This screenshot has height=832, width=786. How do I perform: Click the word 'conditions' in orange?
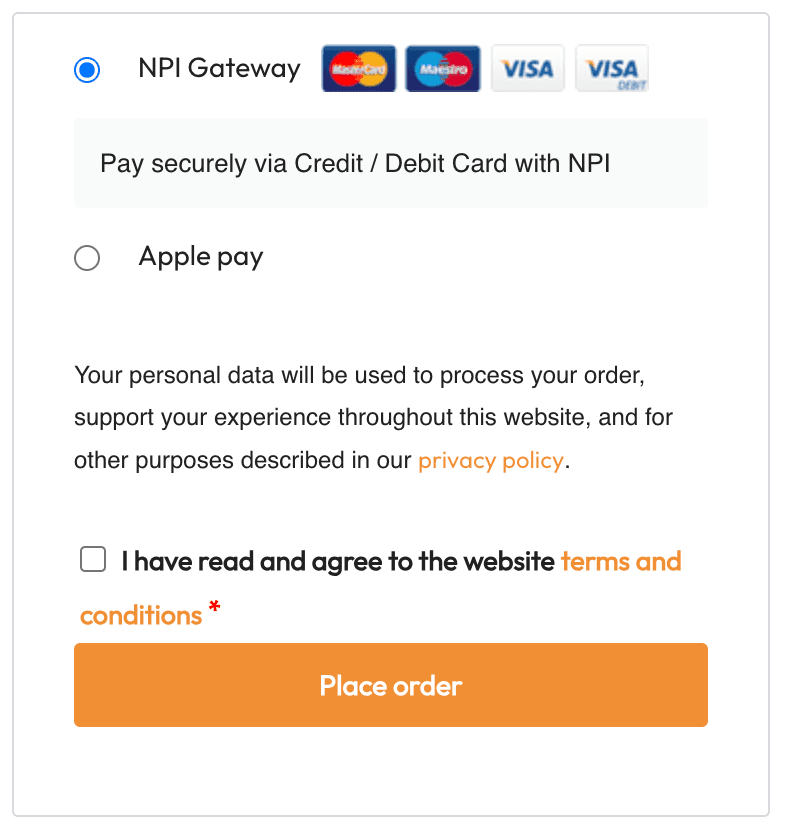pyautogui.click(x=141, y=615)
